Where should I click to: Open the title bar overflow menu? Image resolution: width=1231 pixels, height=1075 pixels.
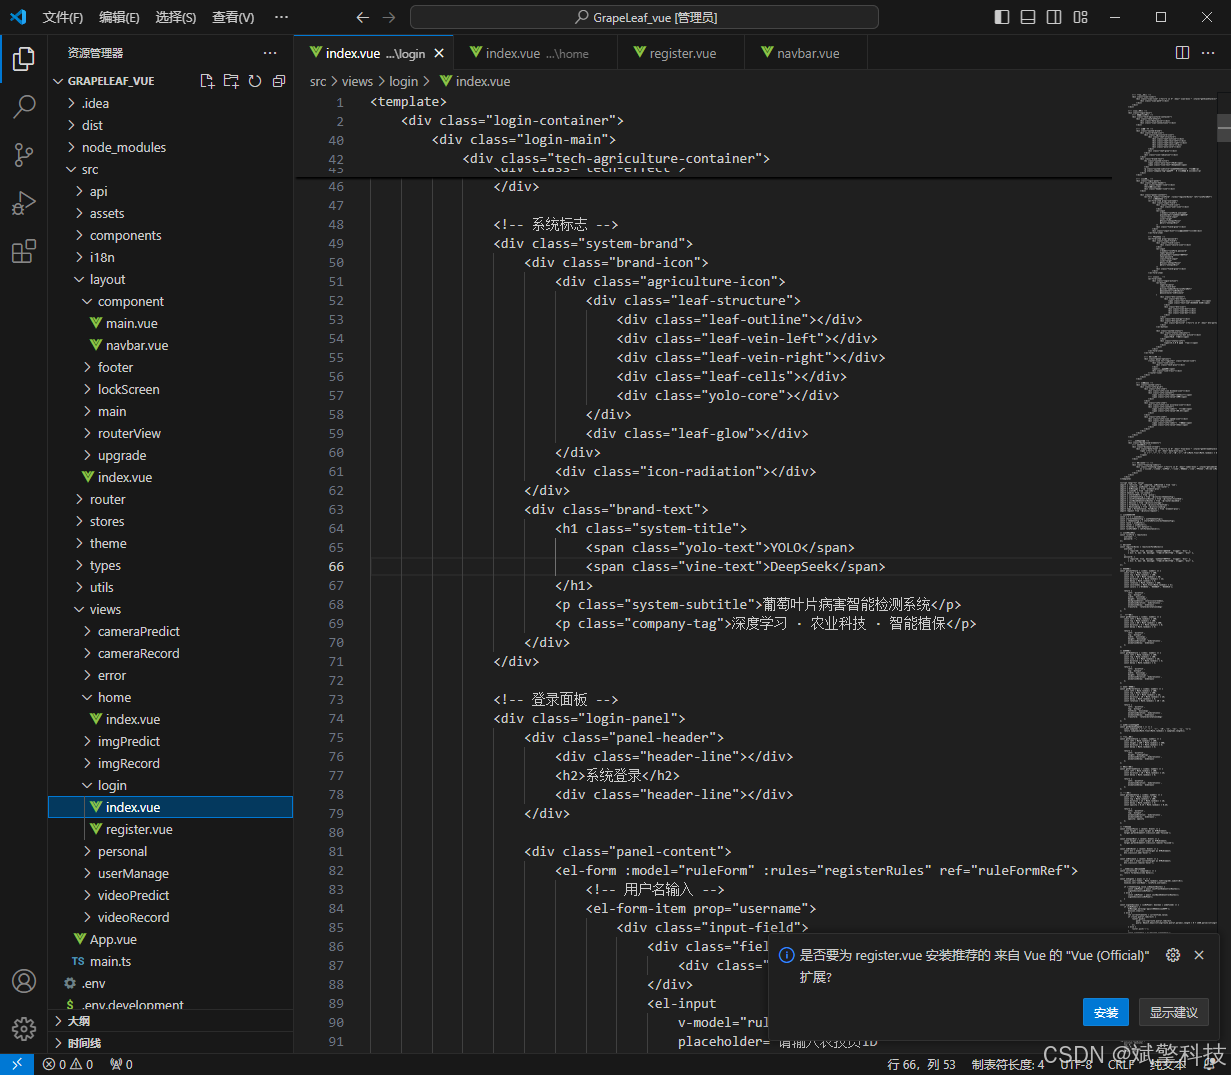point(281,17)
